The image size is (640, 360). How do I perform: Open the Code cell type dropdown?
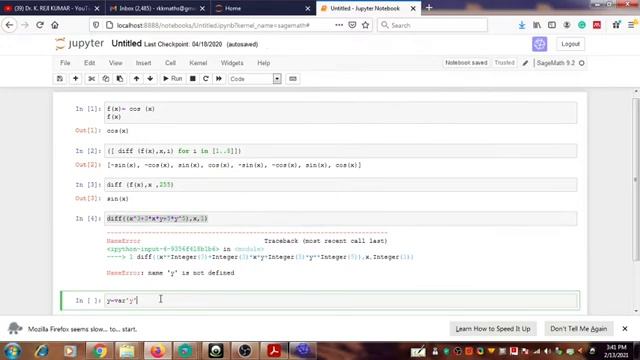[x=255, y=79]
